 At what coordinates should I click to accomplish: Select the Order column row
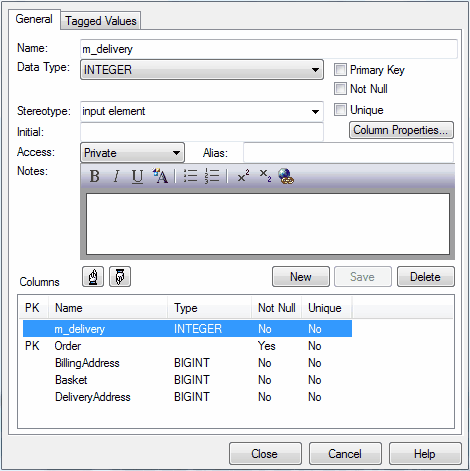(x=187, y=346)
